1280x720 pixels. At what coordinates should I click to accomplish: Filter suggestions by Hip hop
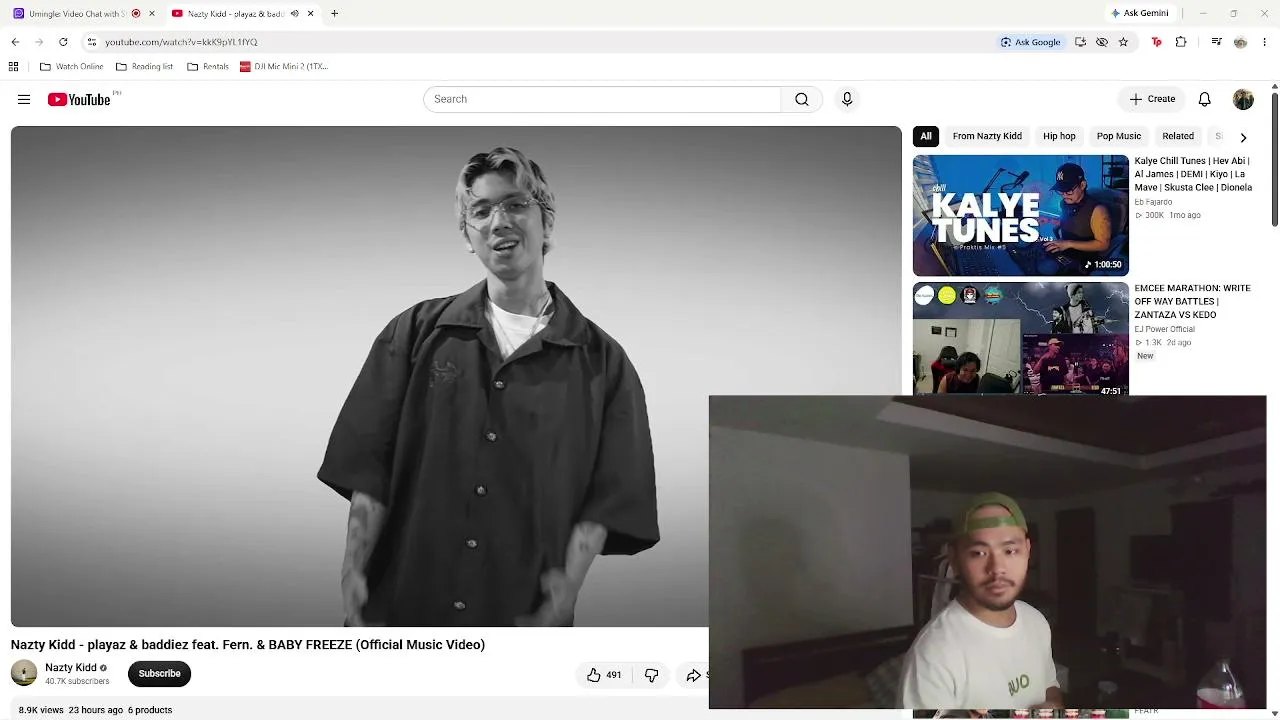(1059, 136)
